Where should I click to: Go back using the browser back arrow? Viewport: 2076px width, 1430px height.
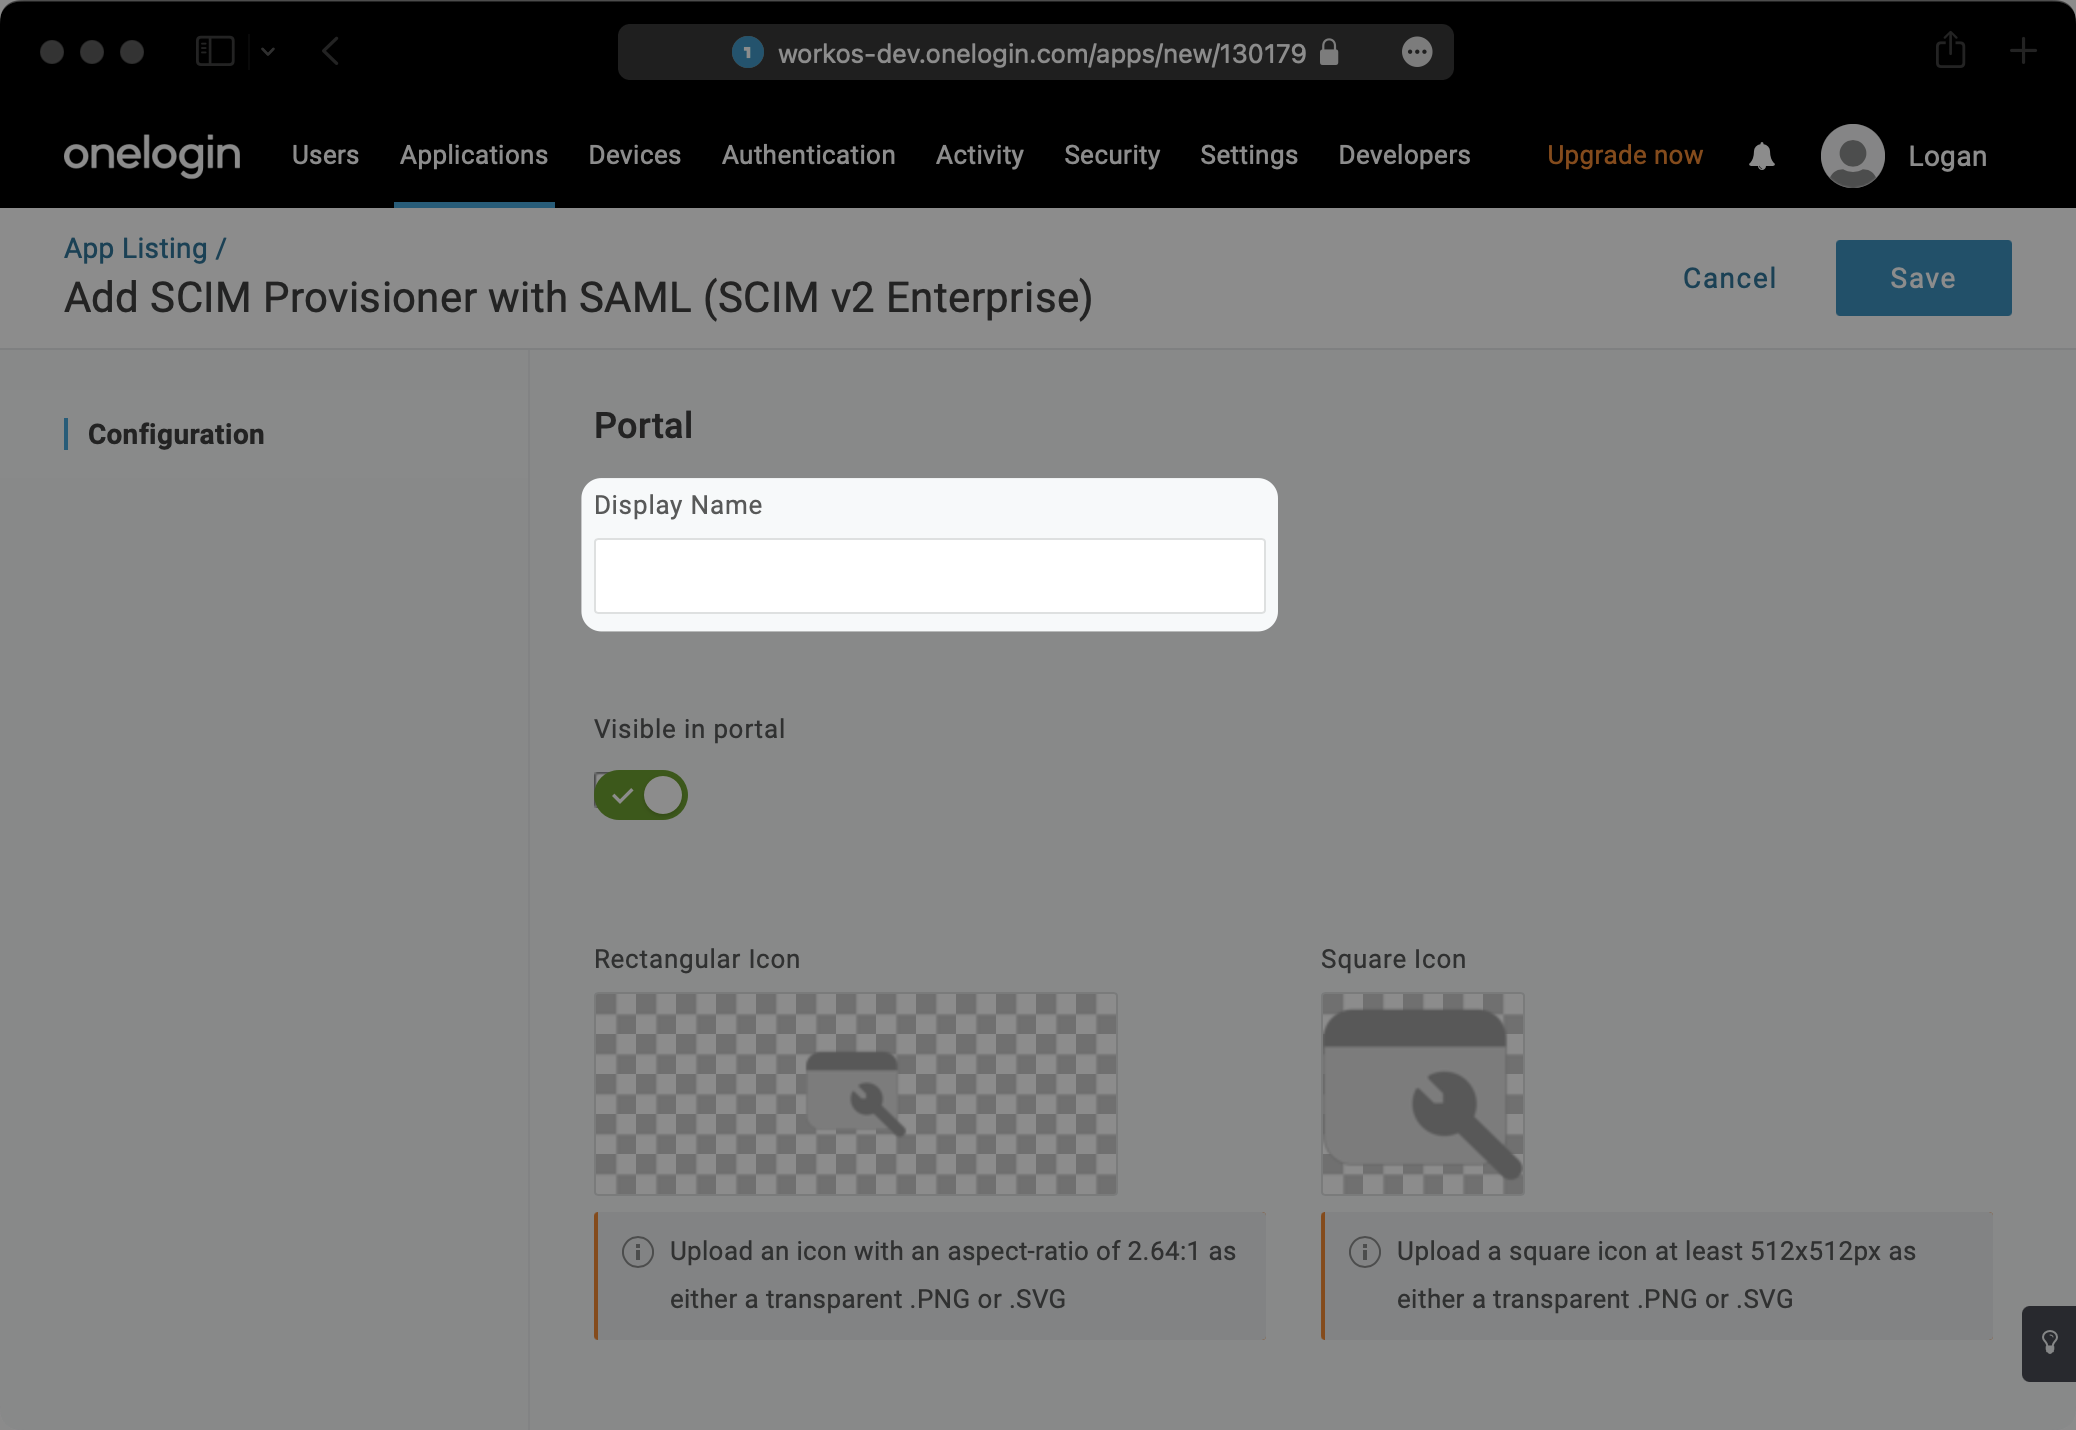tap(332, 51)
